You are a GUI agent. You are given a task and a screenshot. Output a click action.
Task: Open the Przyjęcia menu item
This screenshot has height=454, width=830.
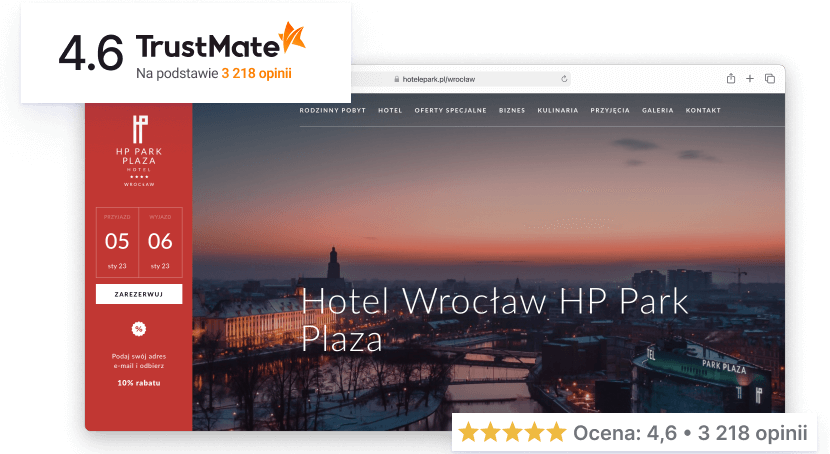pyautogui.click(x=610, y=111)
